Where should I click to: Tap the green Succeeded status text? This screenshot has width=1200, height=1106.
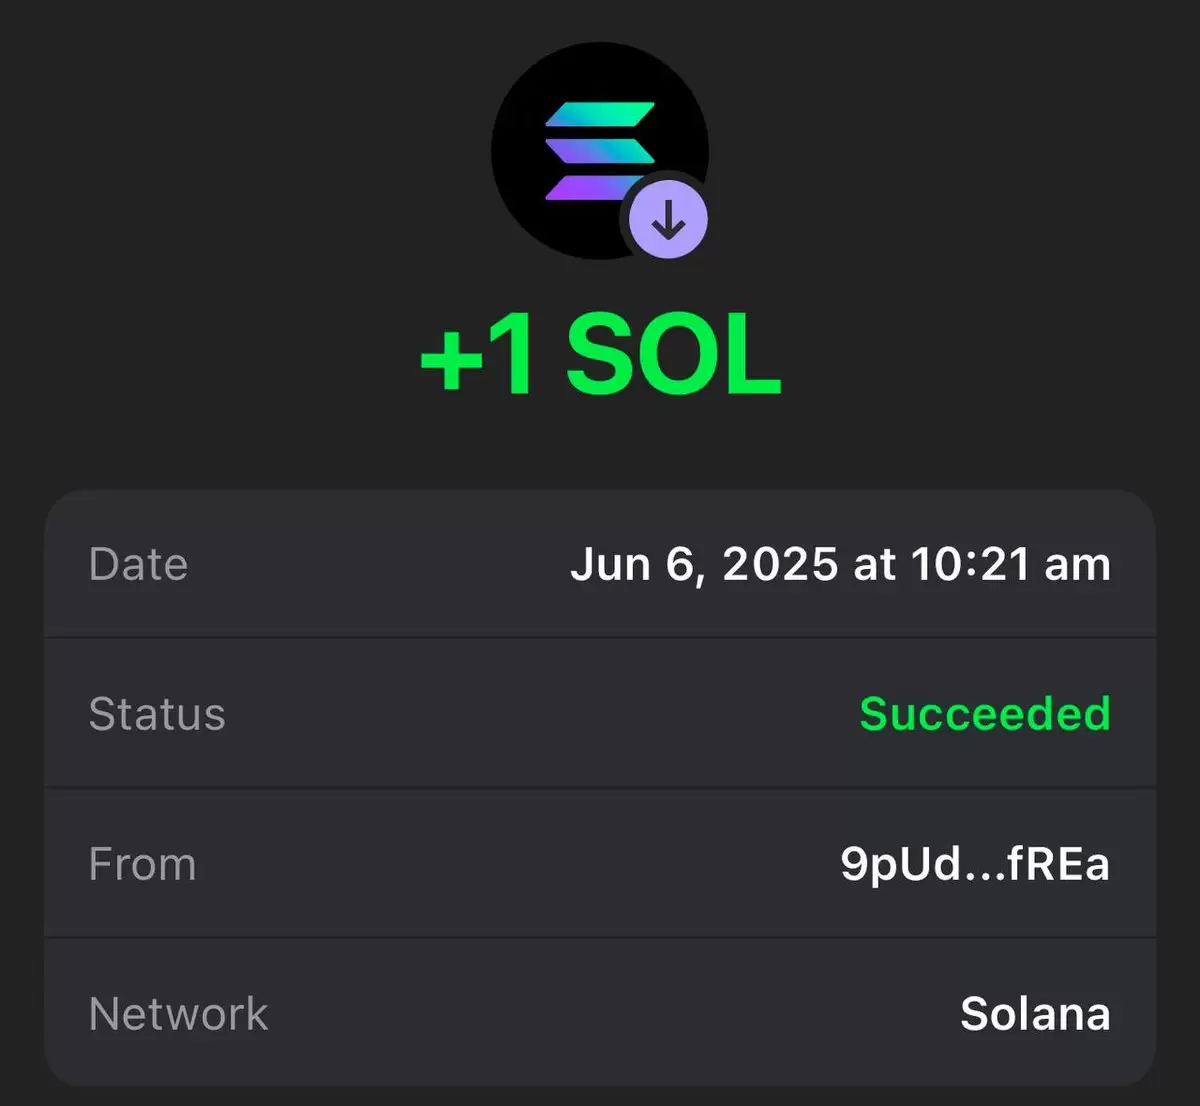coord(985,714)
